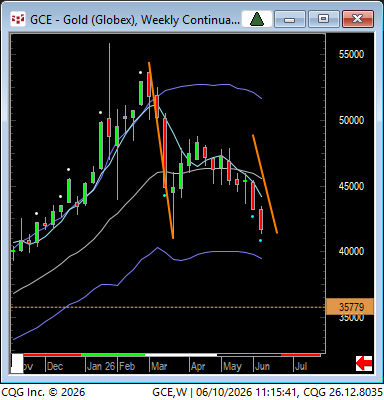Click the green segment of the bottom color bar
This screenshot has width=384, height=400.
pos(113,355)
